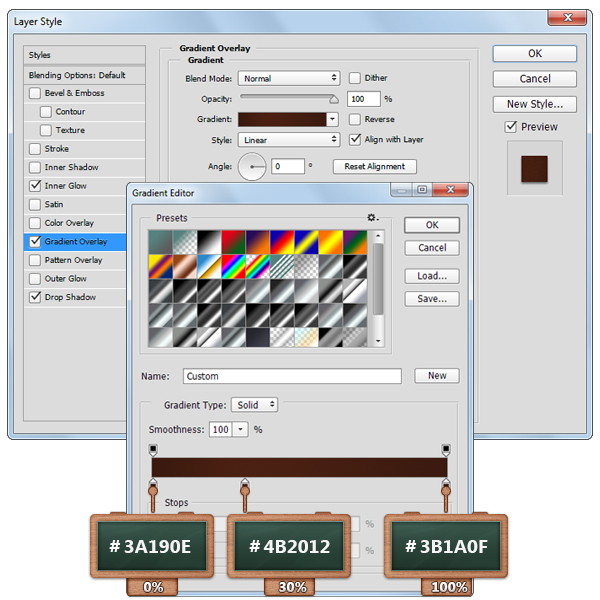
Task: Select the left opacity stop above gradient bar
Action: pyautogui.click(x=152, y=449)
